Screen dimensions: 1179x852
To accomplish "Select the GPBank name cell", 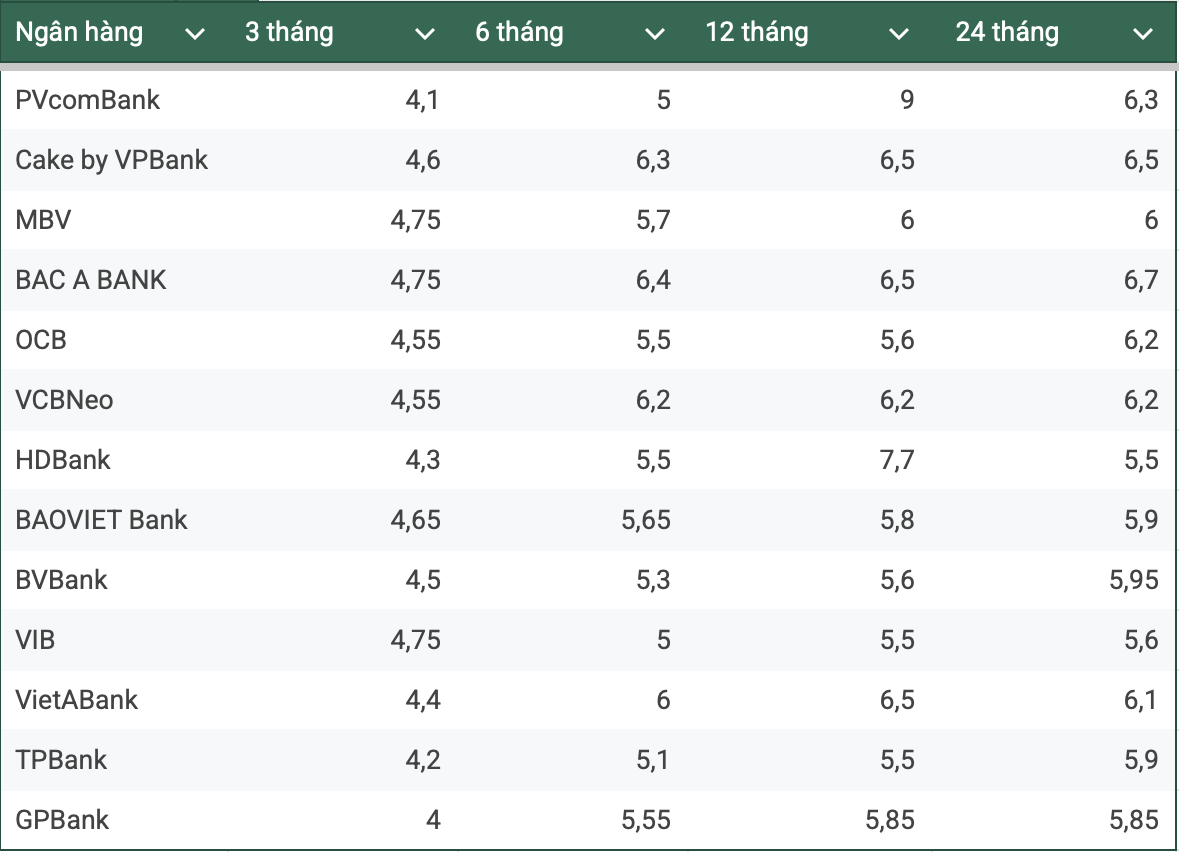I will click(63, 820).
